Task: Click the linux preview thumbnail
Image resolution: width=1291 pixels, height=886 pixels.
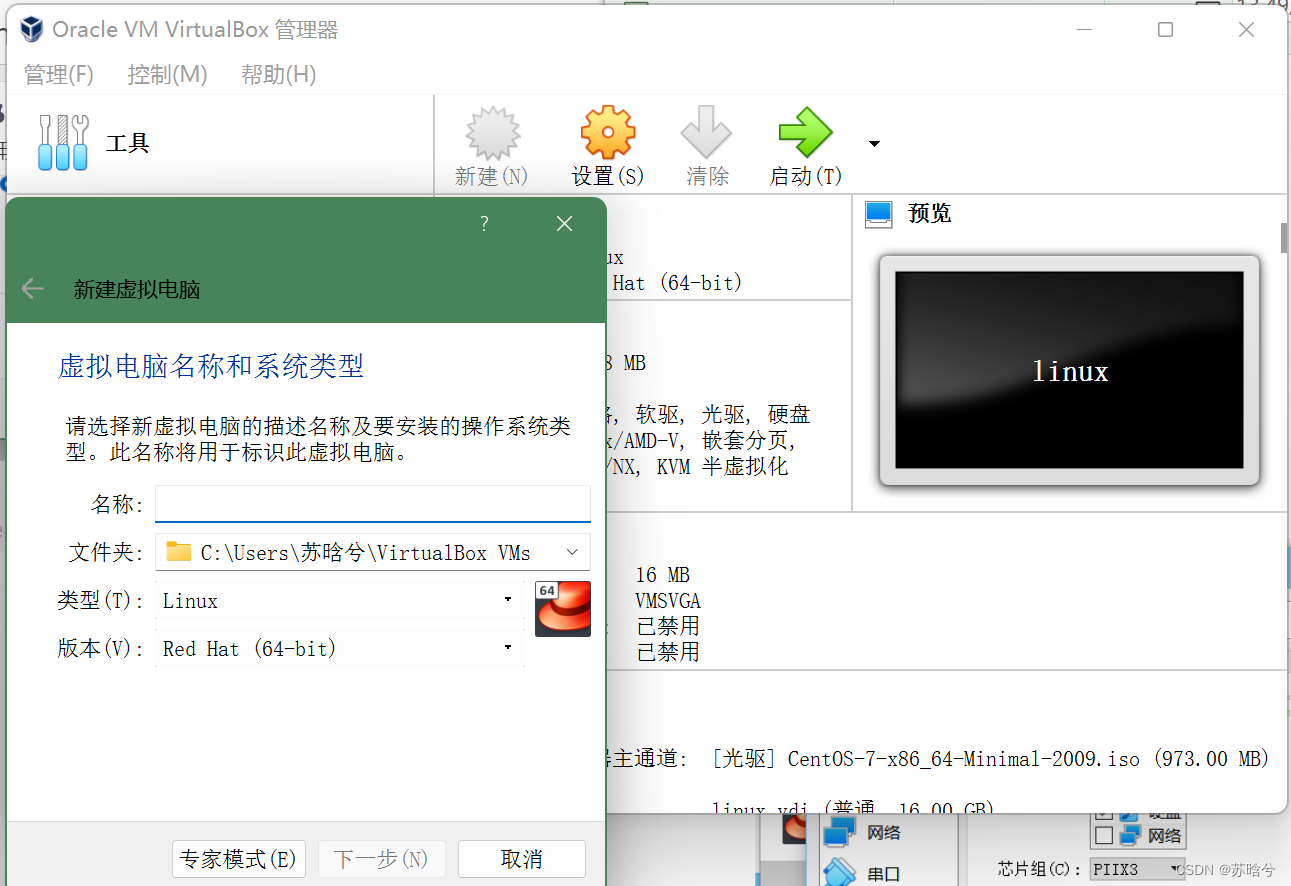Action: coord(1069,371)
